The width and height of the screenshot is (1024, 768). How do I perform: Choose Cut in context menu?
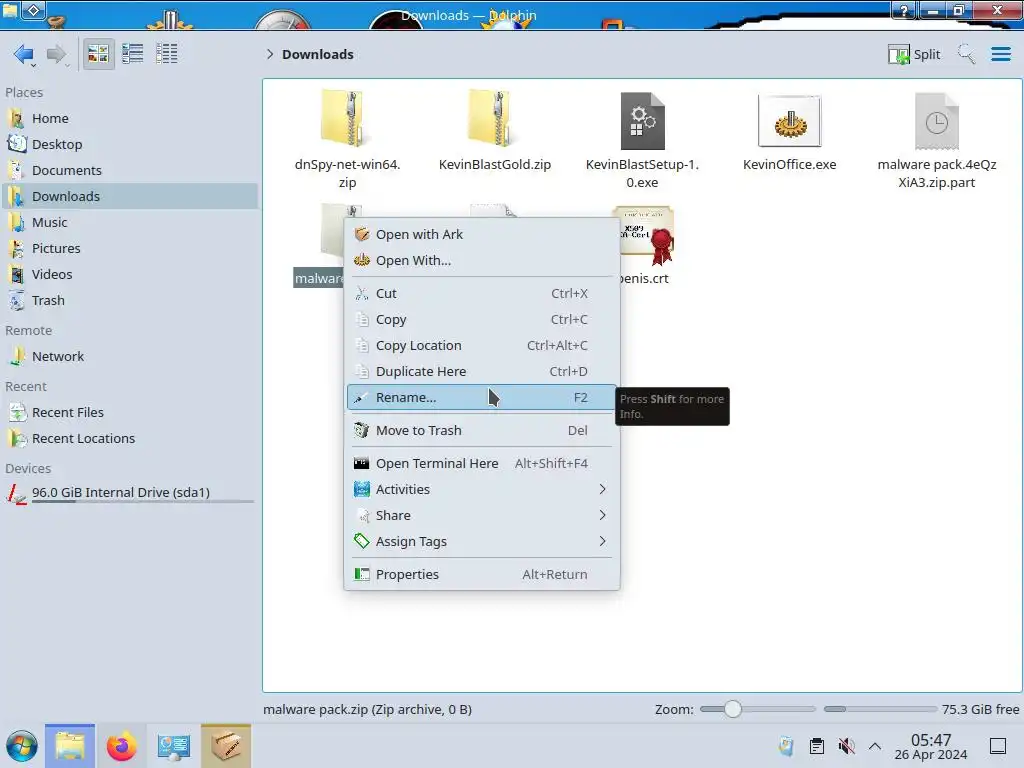pos(481,294)
